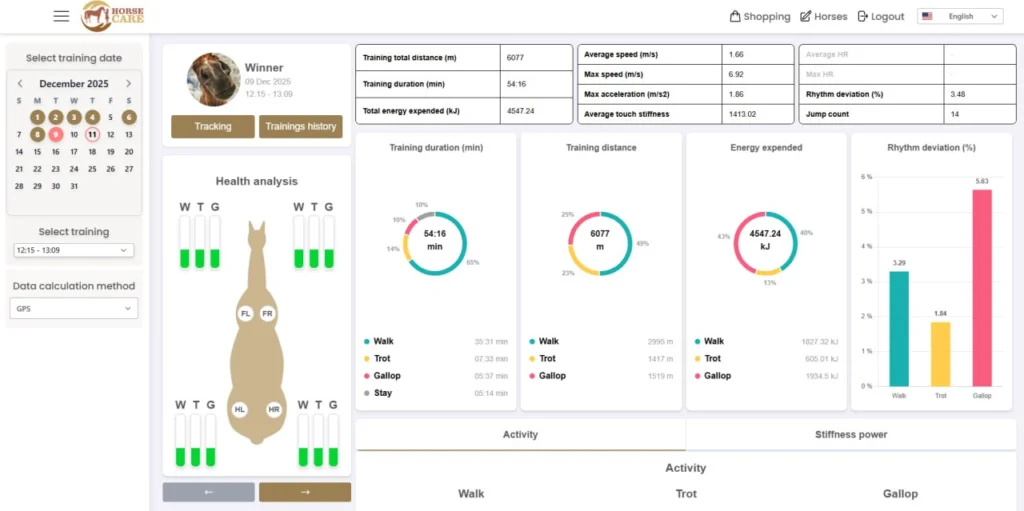
Task: Go to previous month arrow in calendar
Action: point(20,84)
